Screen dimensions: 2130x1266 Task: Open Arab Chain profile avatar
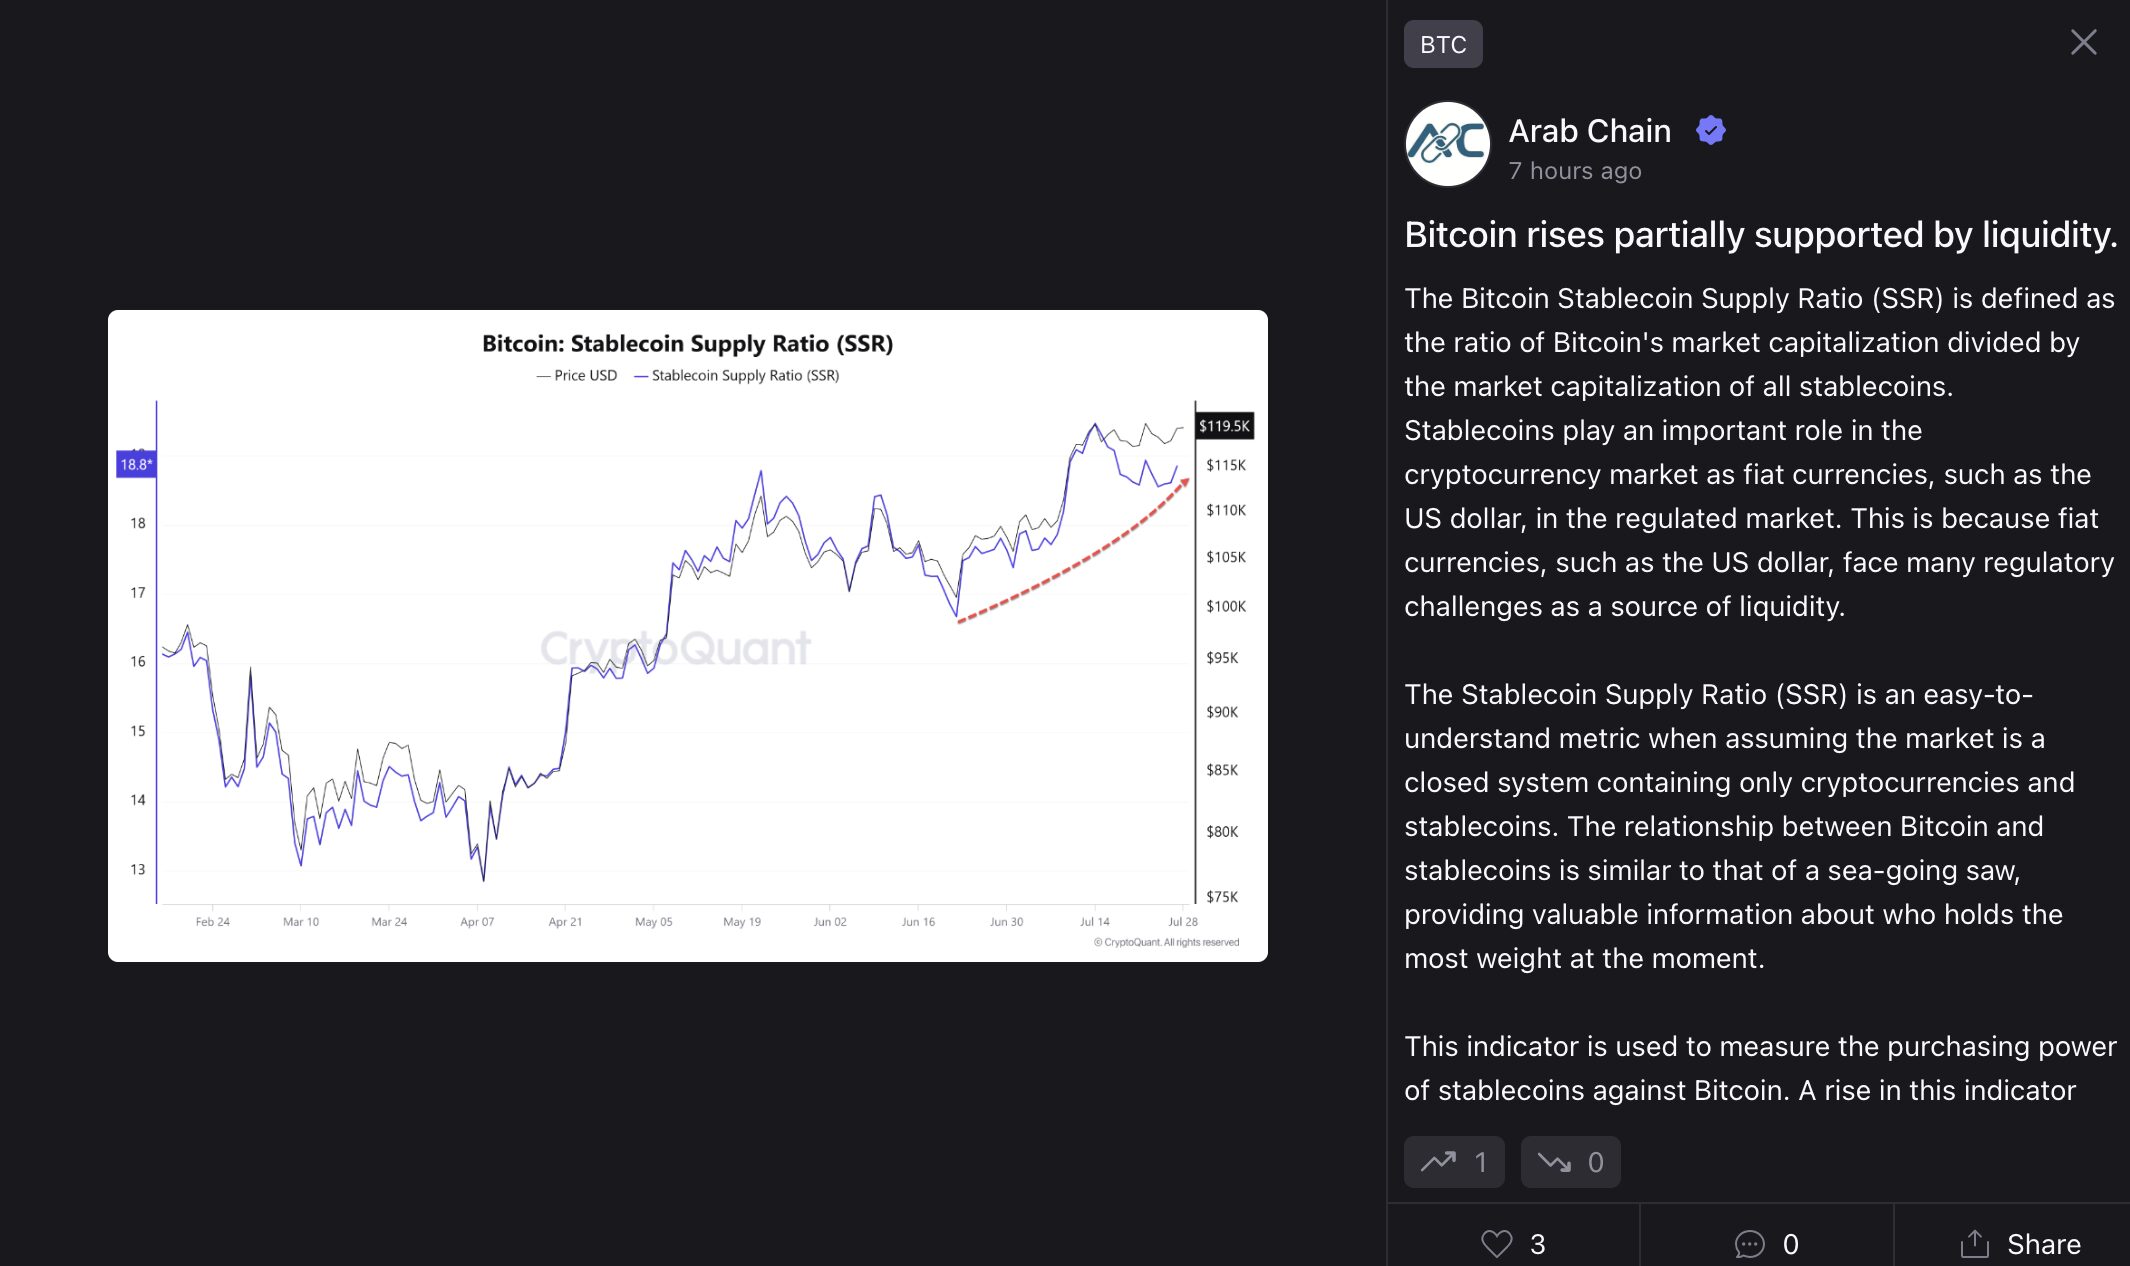[1447, 144]
